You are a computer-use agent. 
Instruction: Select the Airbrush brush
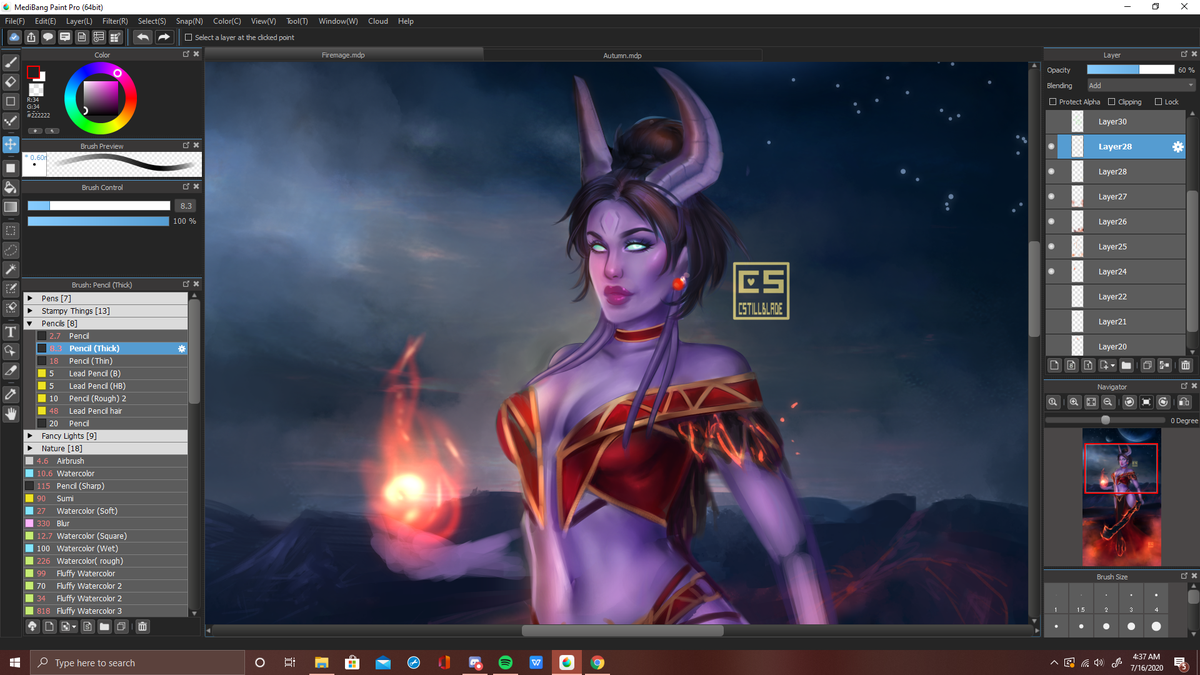[105, 461]
